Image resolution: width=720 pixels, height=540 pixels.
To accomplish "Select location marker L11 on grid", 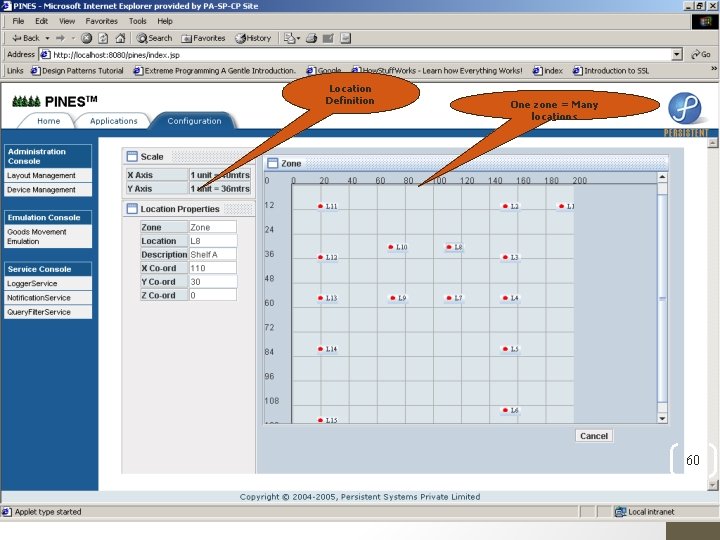I will pos(327,206).
